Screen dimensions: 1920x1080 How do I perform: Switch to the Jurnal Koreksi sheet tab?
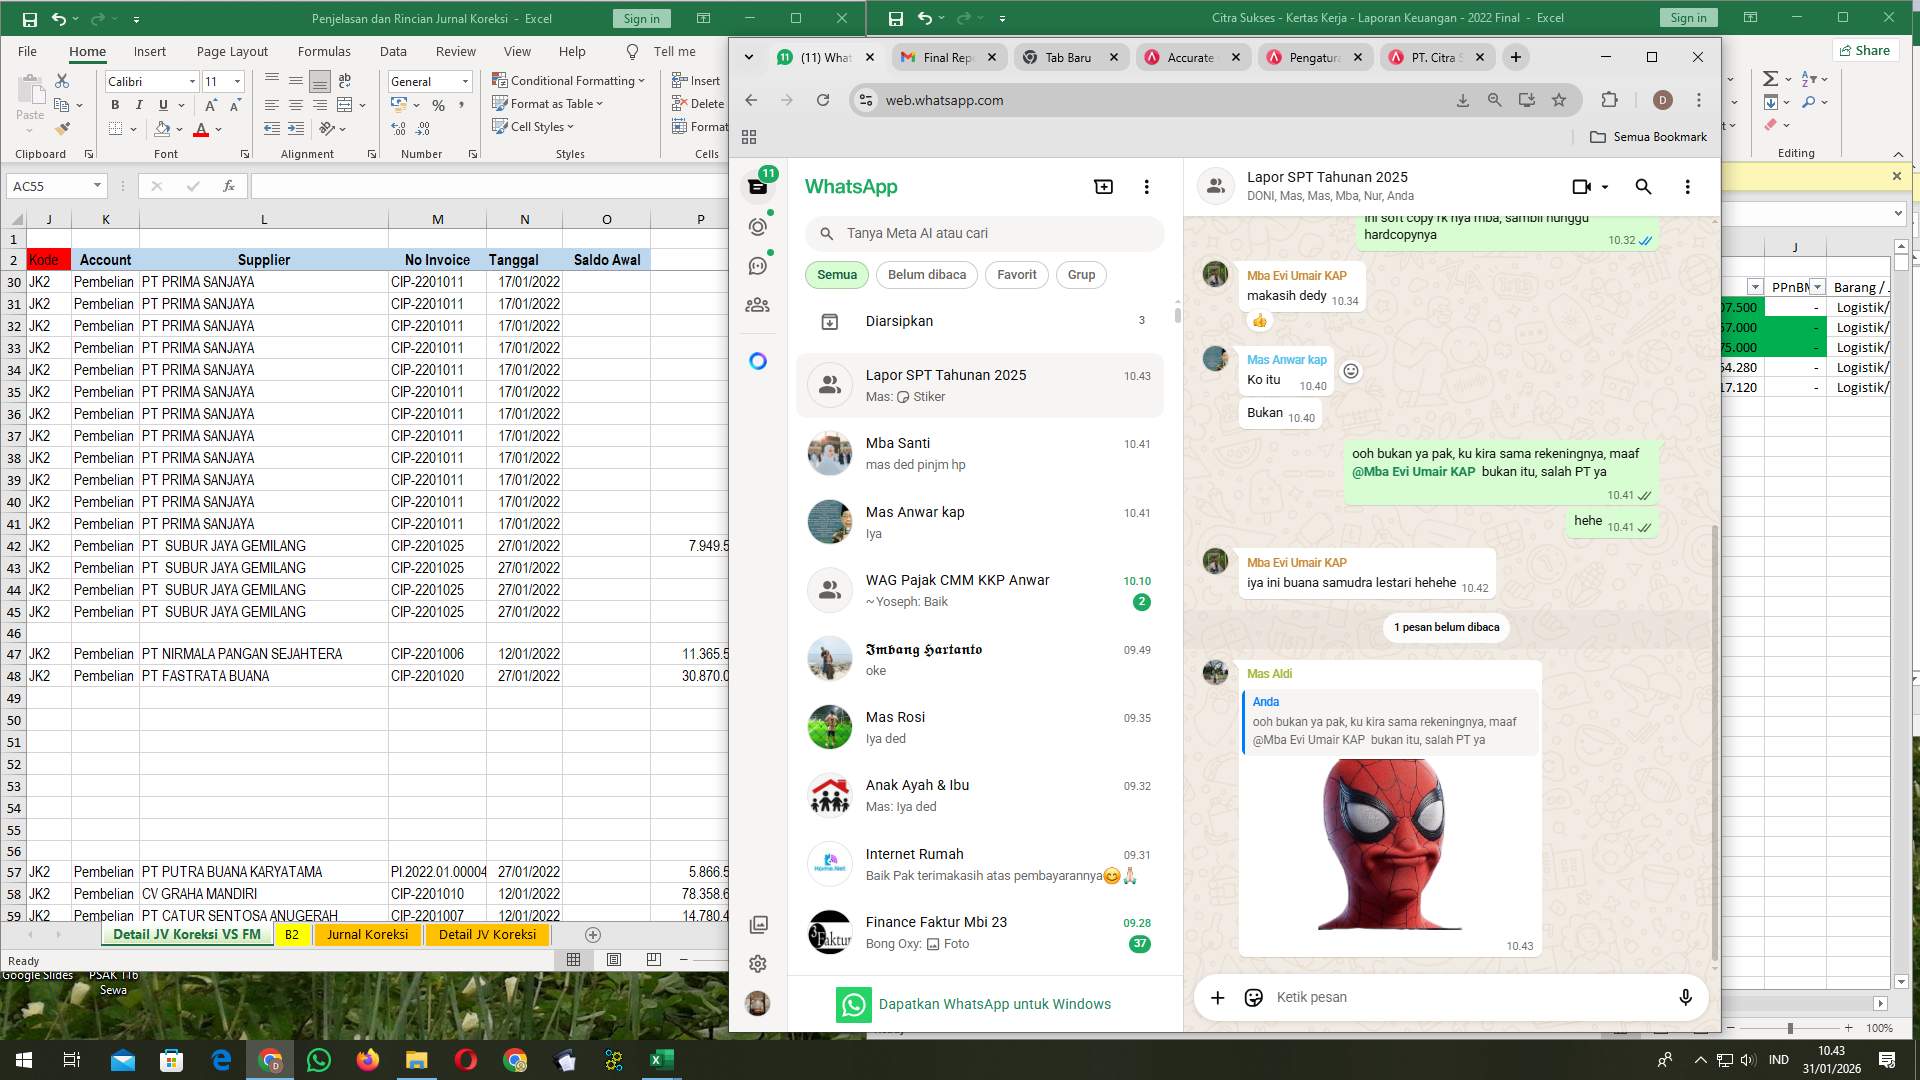pos(367,934)
